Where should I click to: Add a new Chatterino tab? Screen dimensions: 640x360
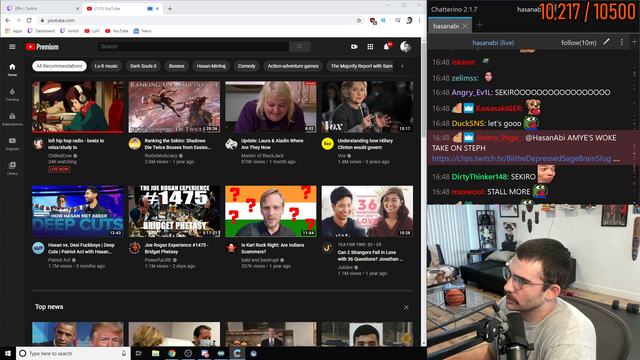[x=480, y=25]
